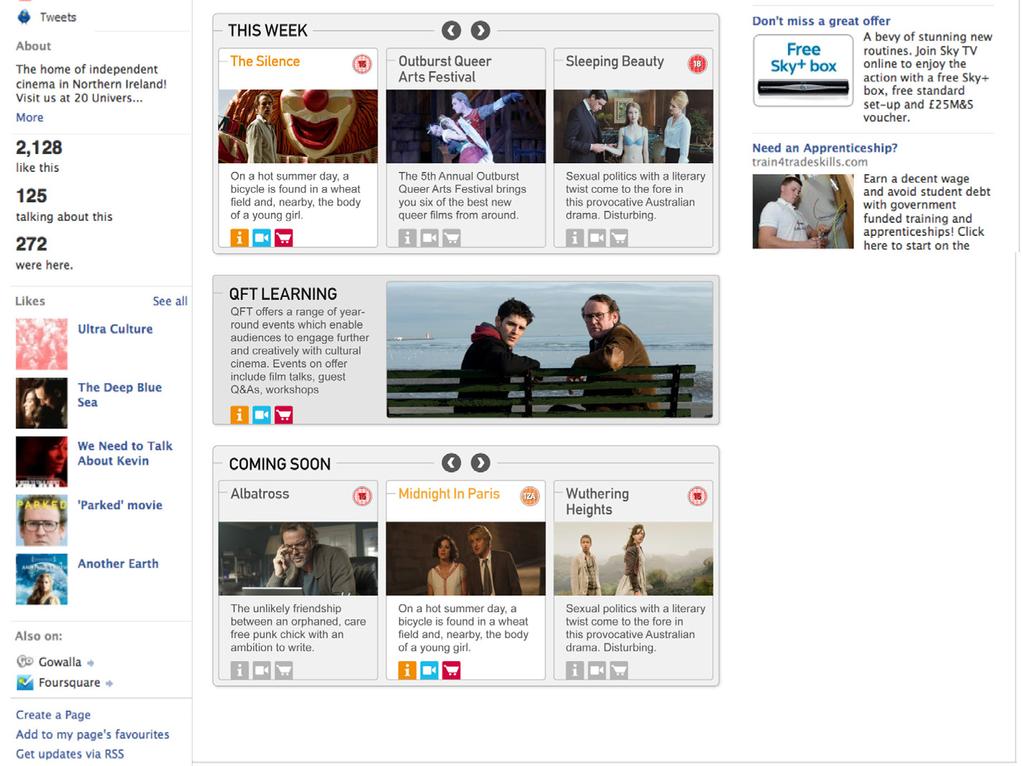Open Foursquare link
Screen dimensions: 1023x766
pyautogui.click(x=69, y=682)
